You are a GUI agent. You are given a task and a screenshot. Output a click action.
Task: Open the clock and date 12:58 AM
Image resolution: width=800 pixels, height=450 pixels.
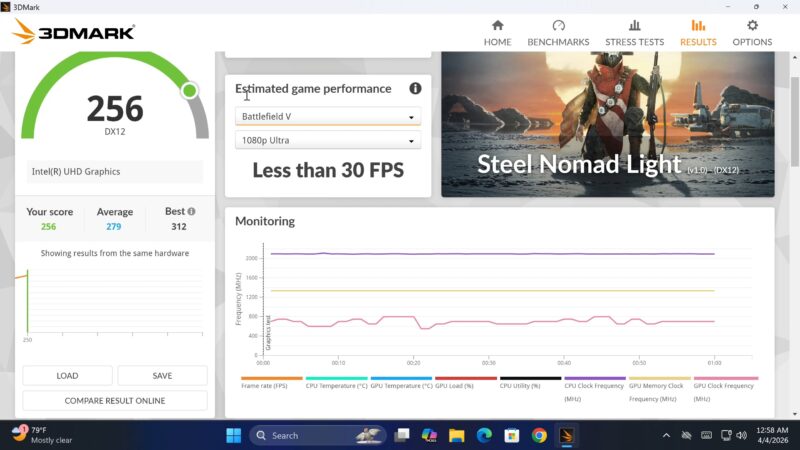point(772,435)
